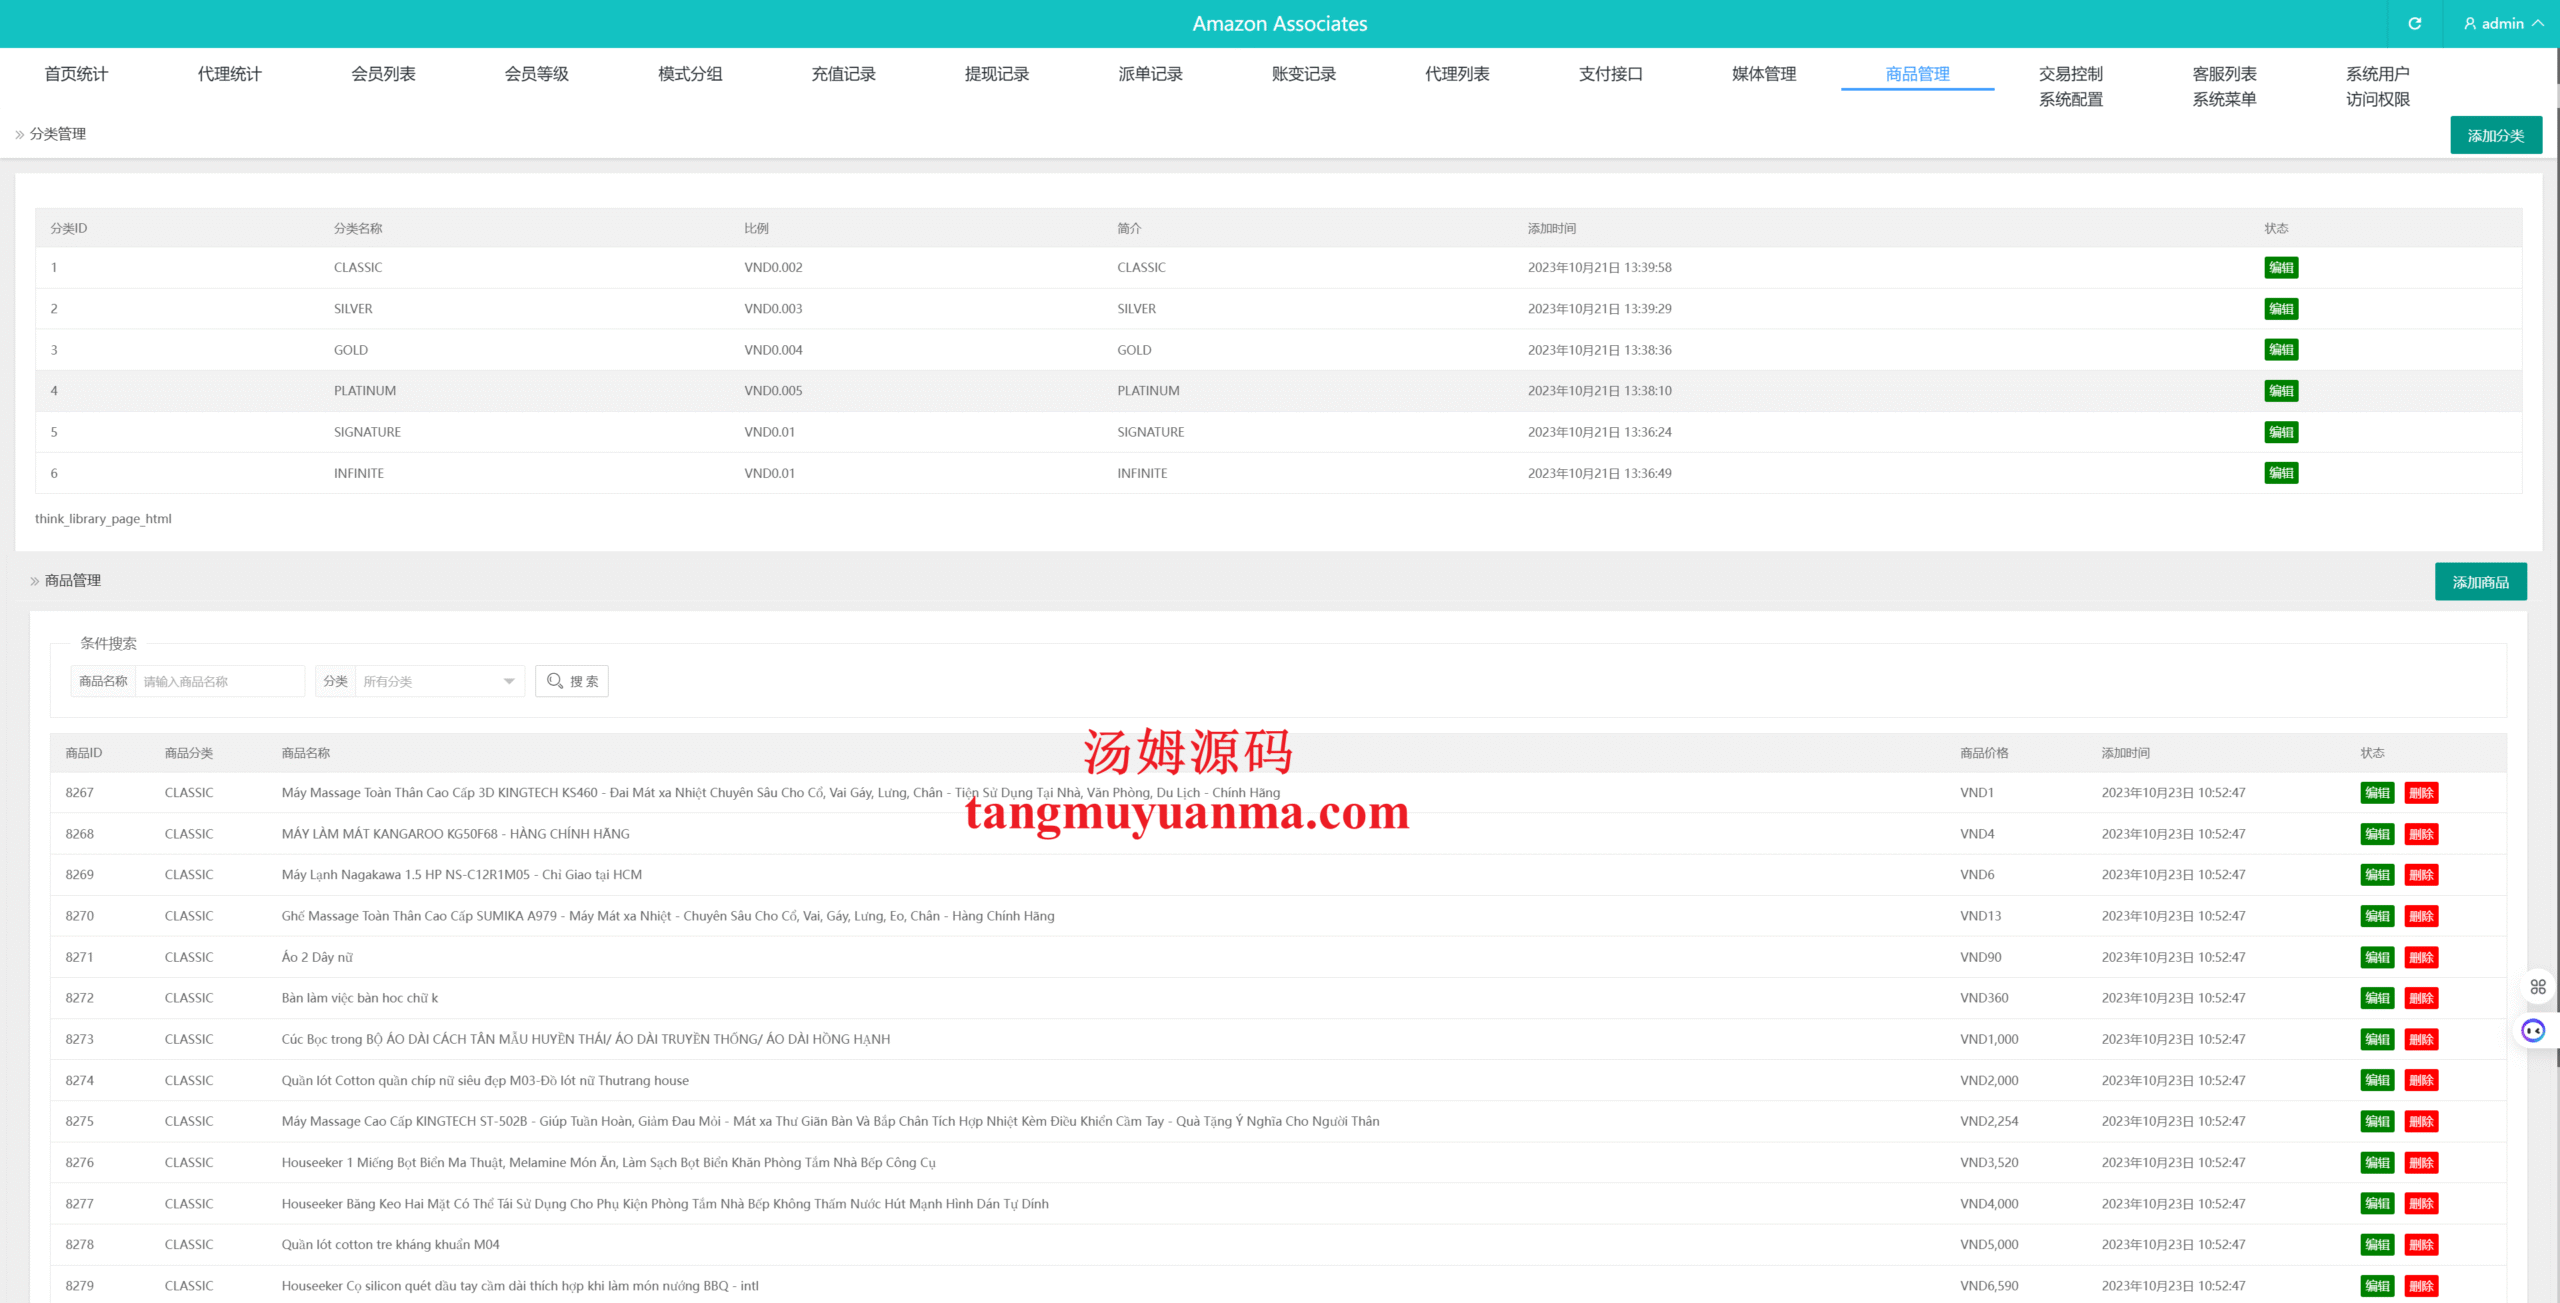Viewport: 2560px width, 1303px height.
Task: Open the admin user menu
Action: (x=2503, y=23)
